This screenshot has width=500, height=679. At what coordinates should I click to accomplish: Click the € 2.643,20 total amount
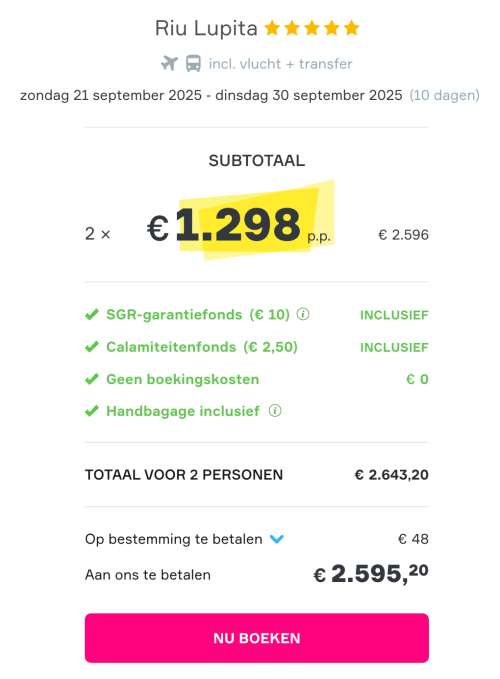[391, 475]
